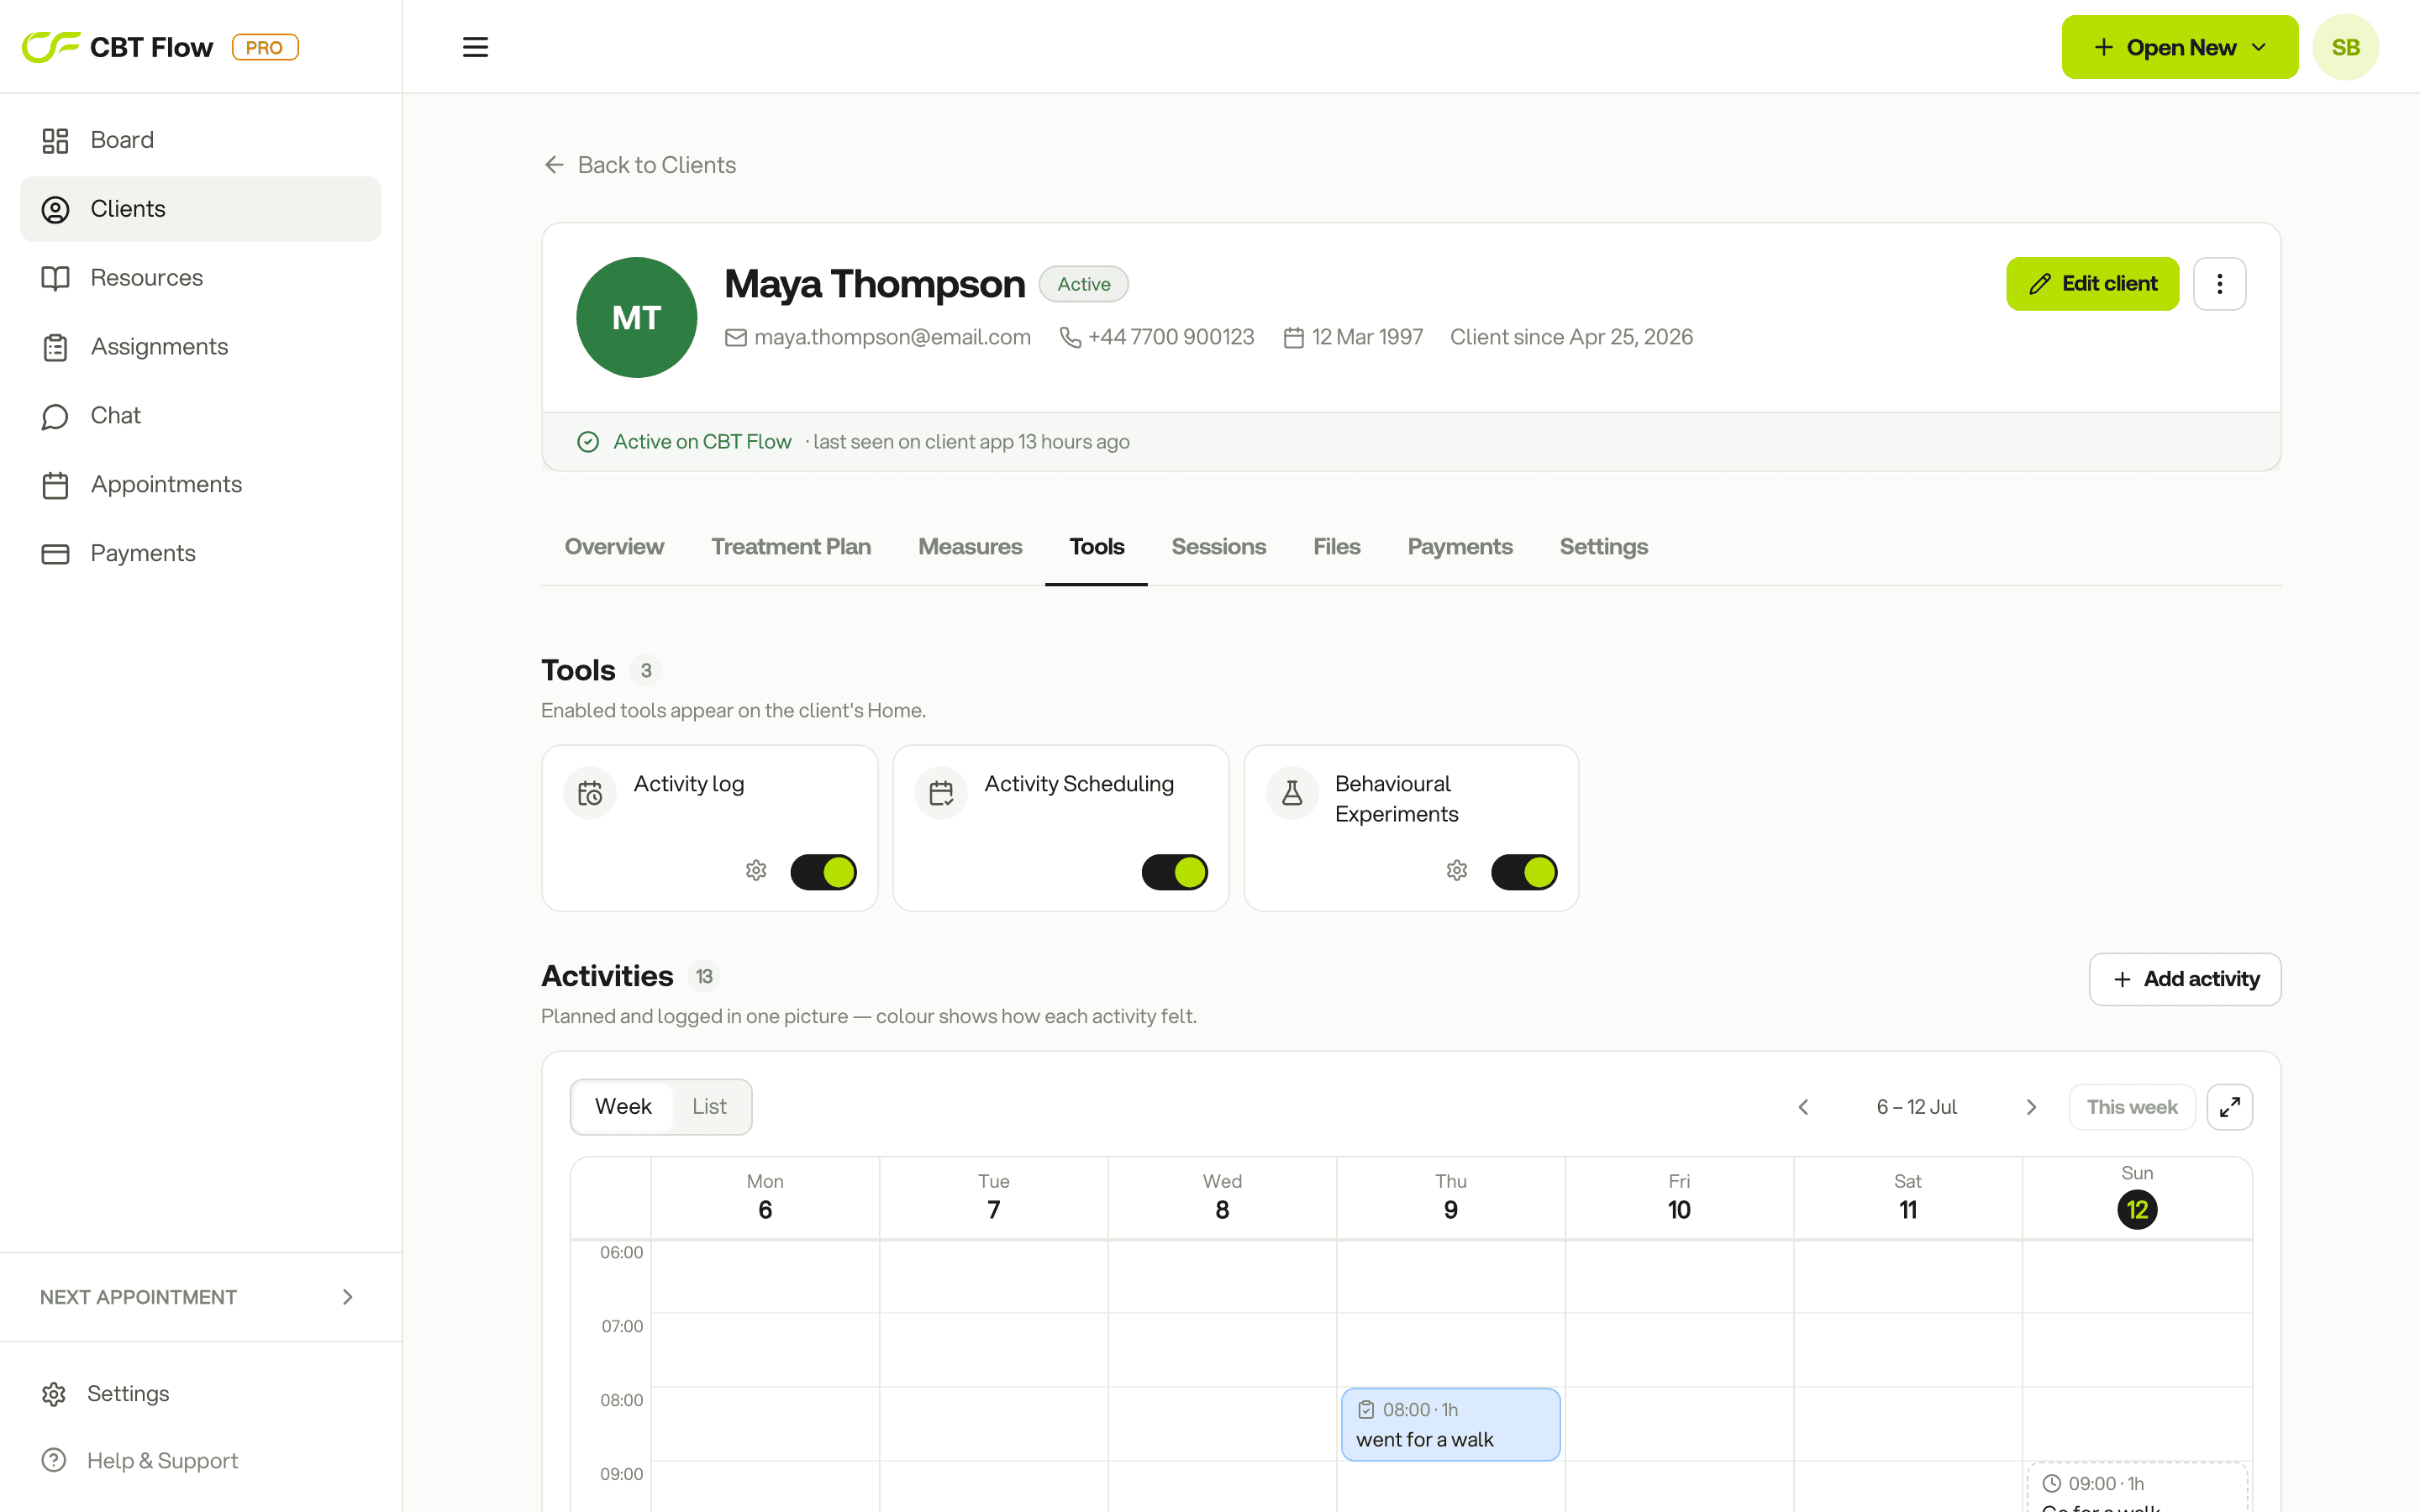Disable the Activity Scheduling toggle

(x=1174, y=872)
